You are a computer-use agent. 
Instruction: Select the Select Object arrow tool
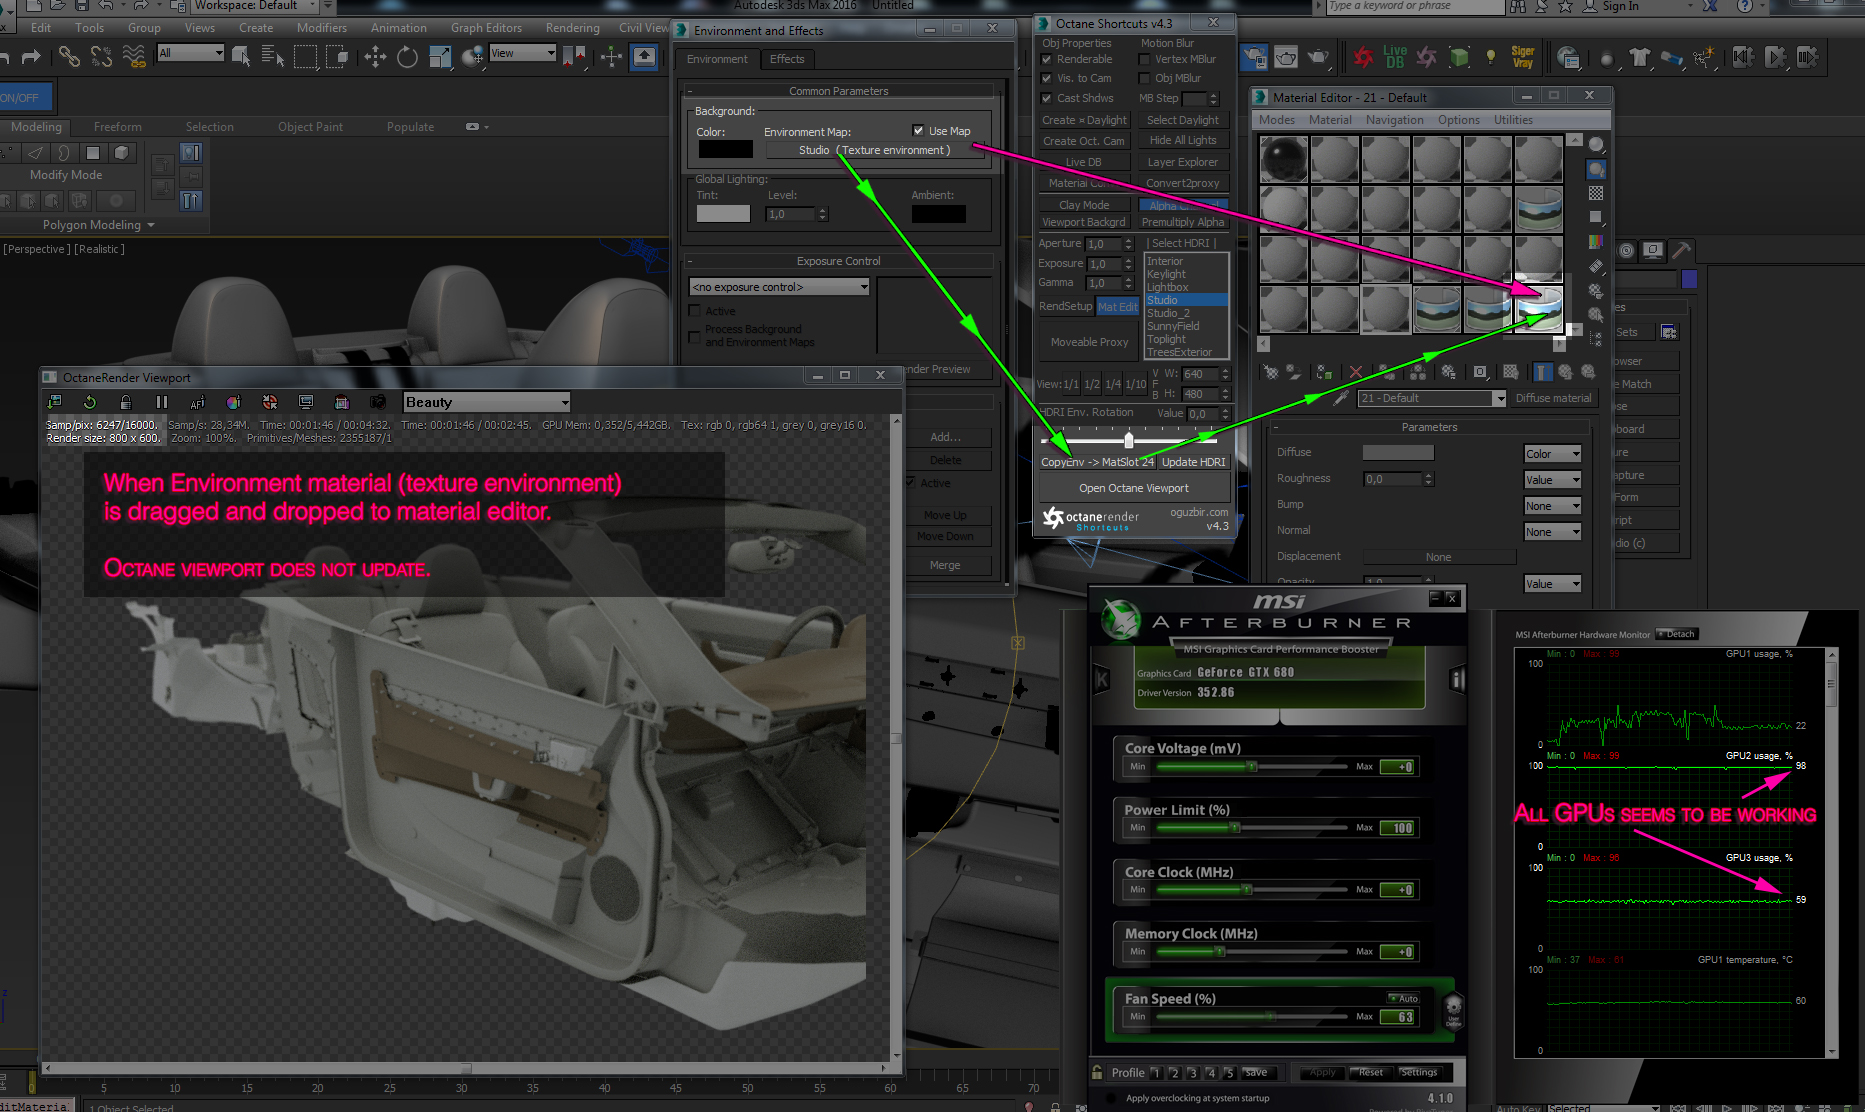[x=241, y=57]
